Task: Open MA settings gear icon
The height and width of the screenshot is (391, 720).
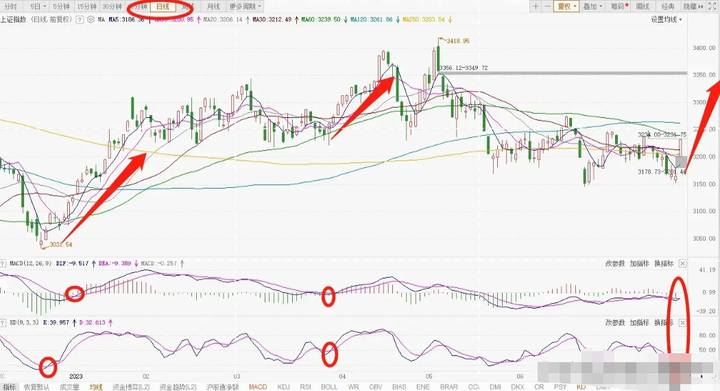Action: [90, 20]
